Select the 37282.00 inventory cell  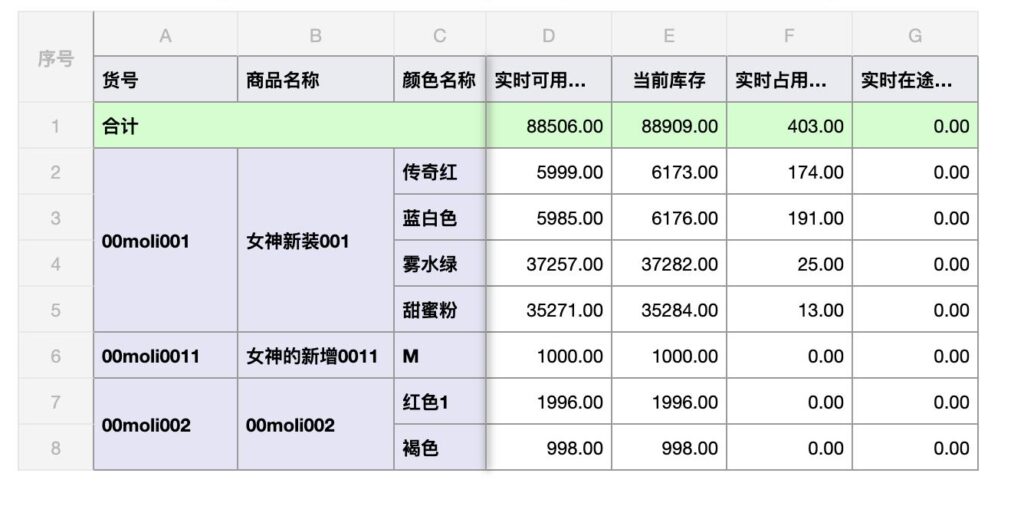pos(669,264)
